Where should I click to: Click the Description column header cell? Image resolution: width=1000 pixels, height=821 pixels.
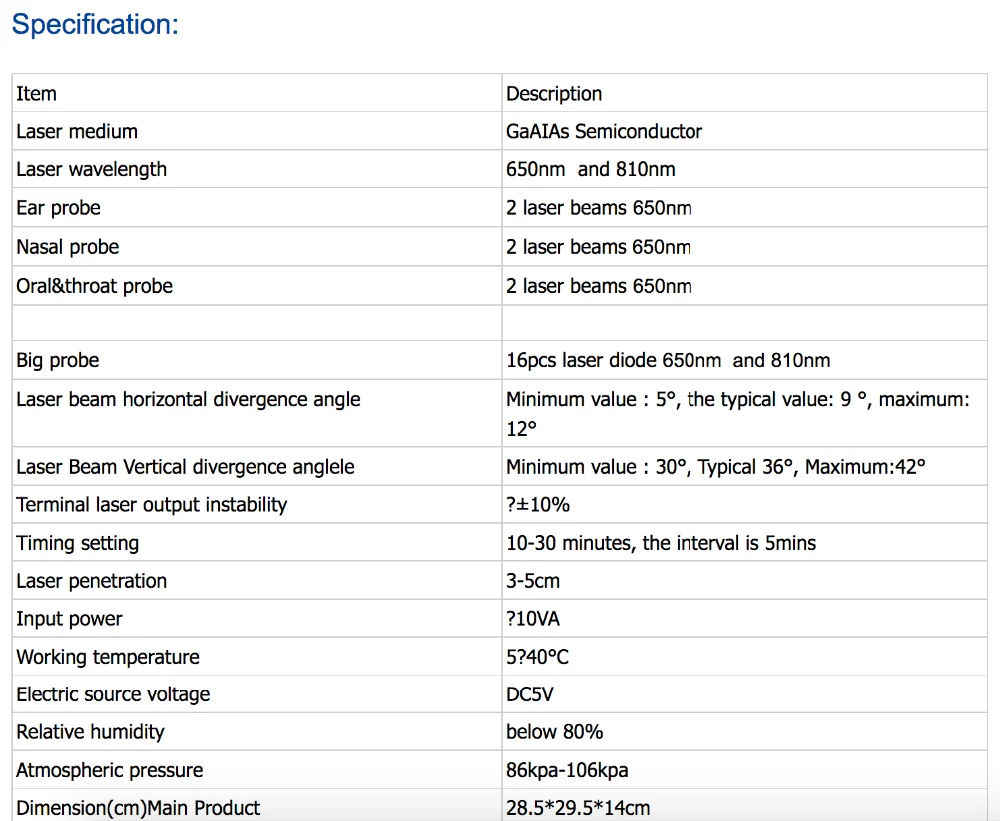554,94
